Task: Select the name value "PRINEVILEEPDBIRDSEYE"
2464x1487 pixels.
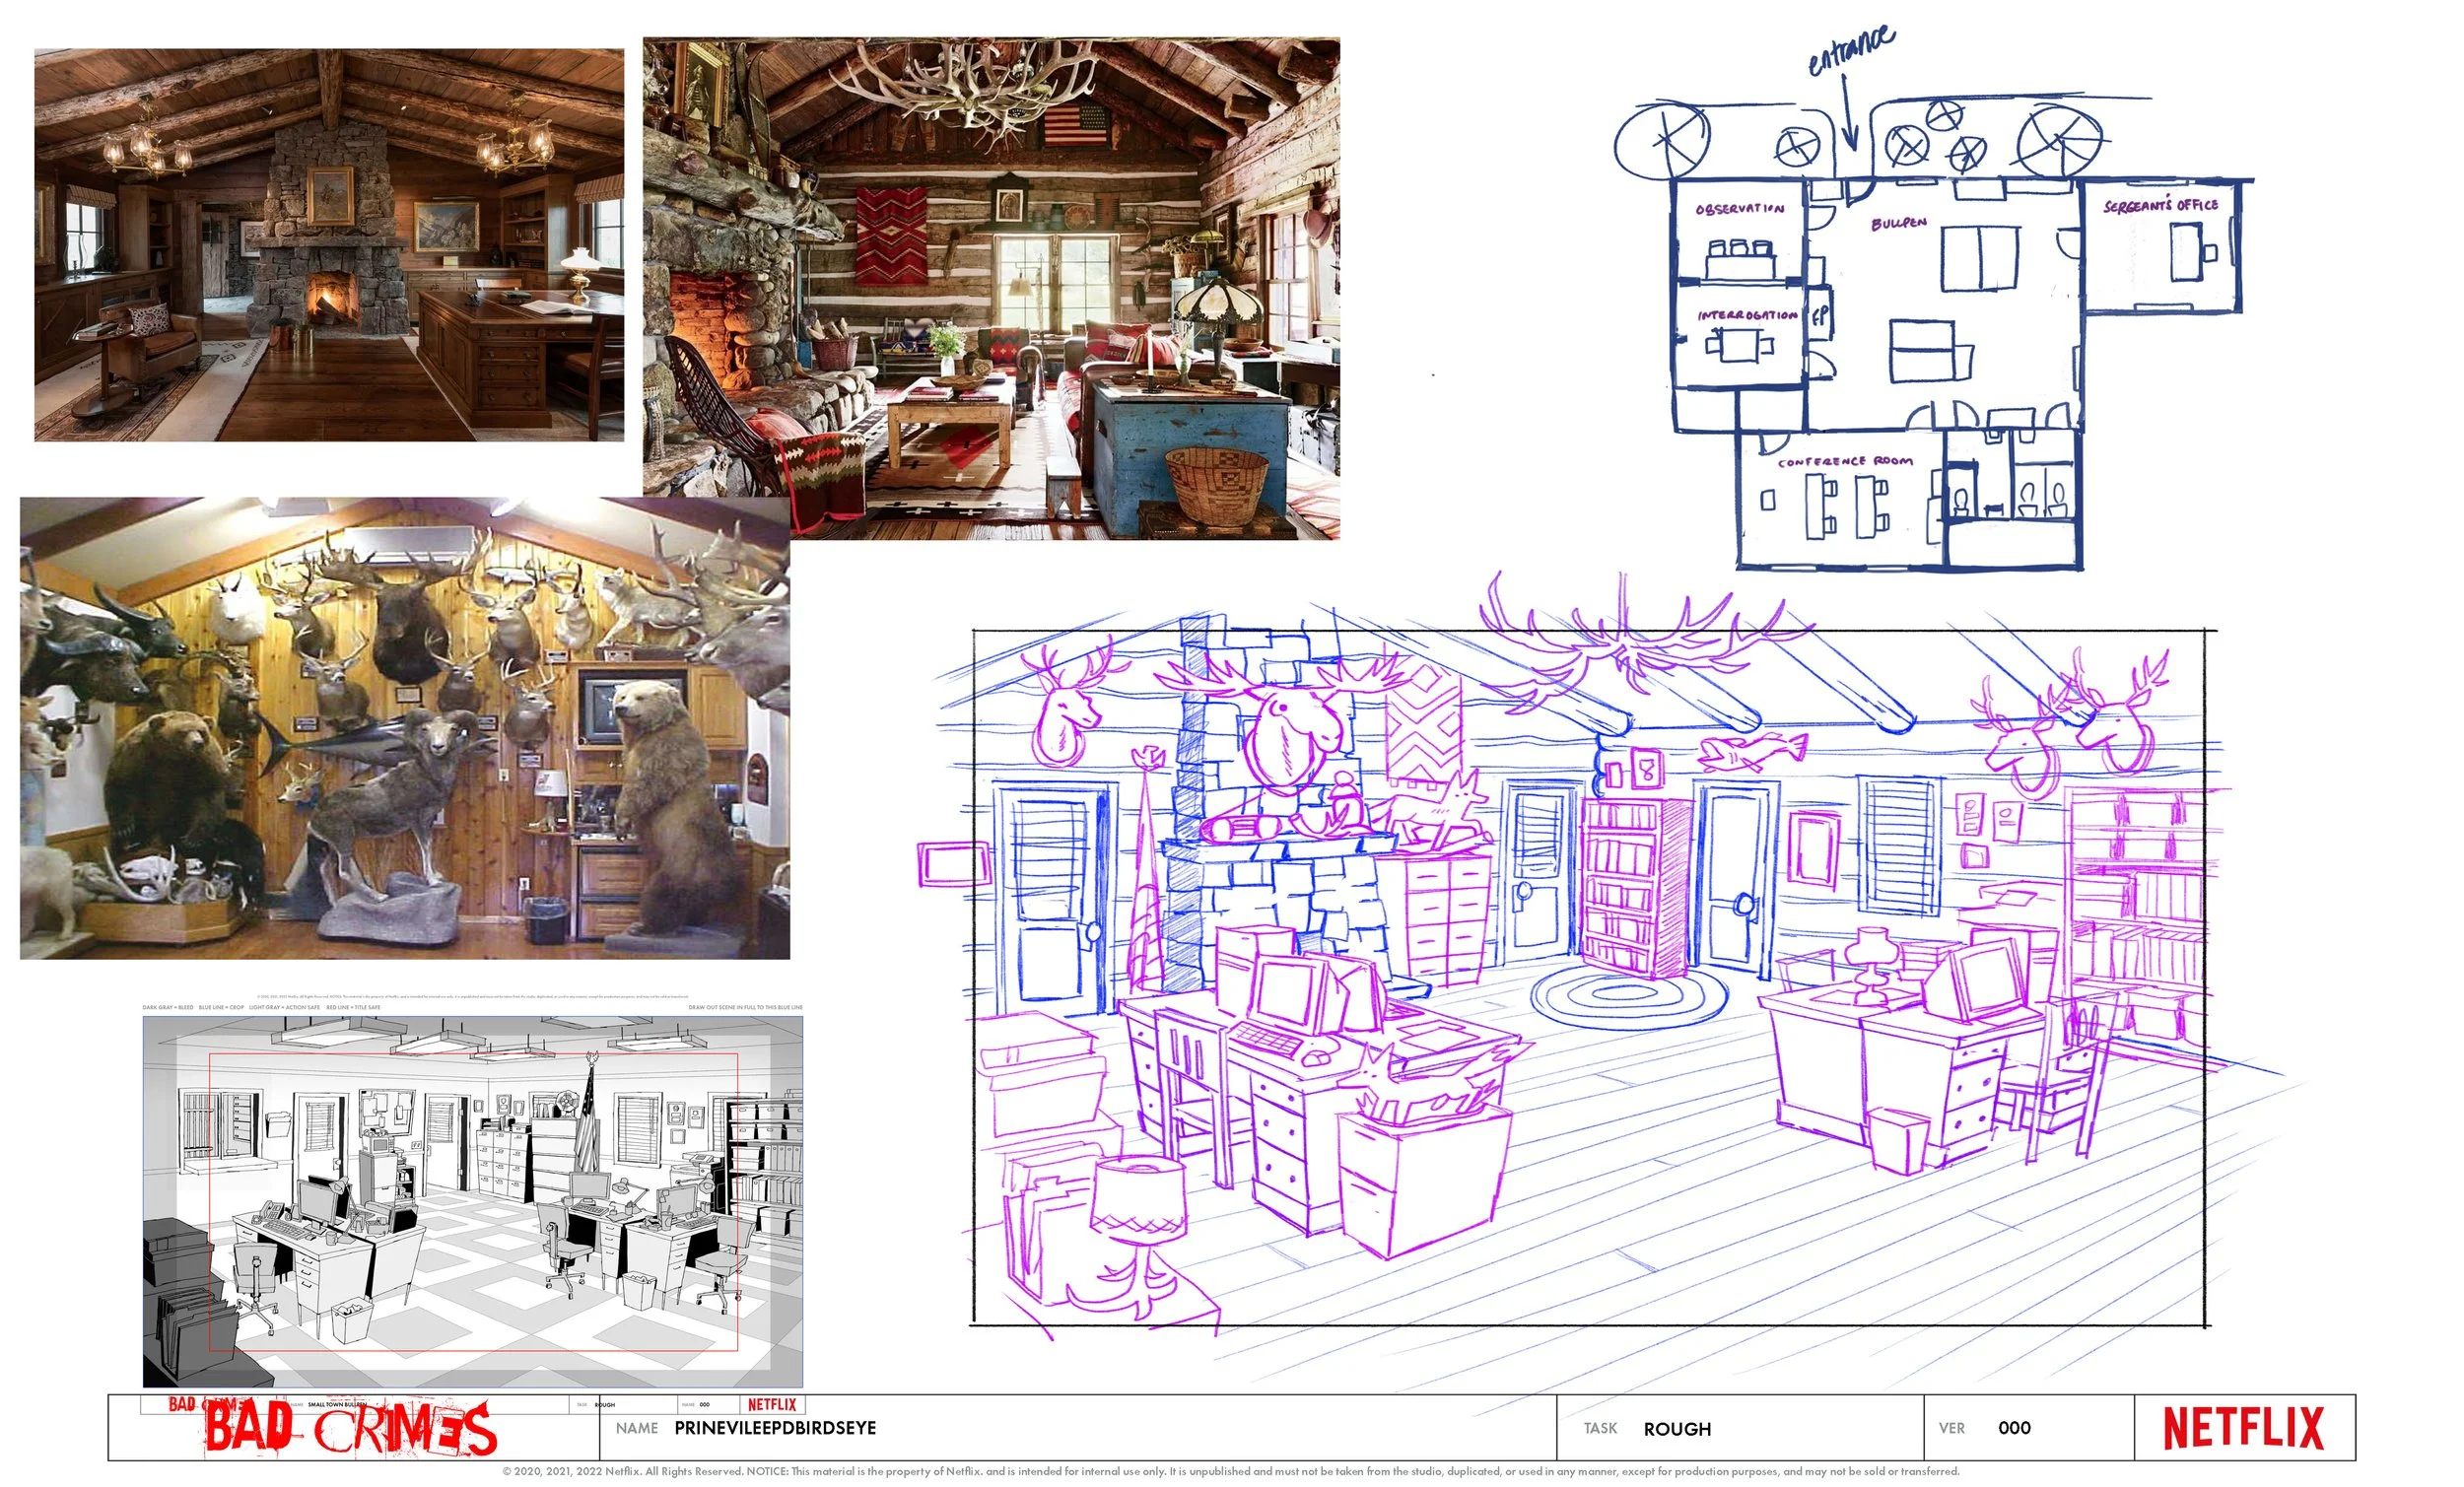Action: click(x=775, y=1428)
